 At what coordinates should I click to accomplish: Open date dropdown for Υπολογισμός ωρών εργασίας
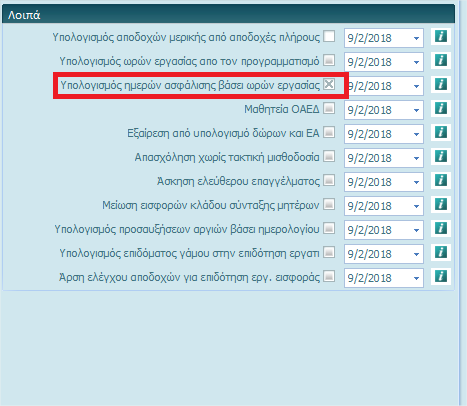point(416,62)
